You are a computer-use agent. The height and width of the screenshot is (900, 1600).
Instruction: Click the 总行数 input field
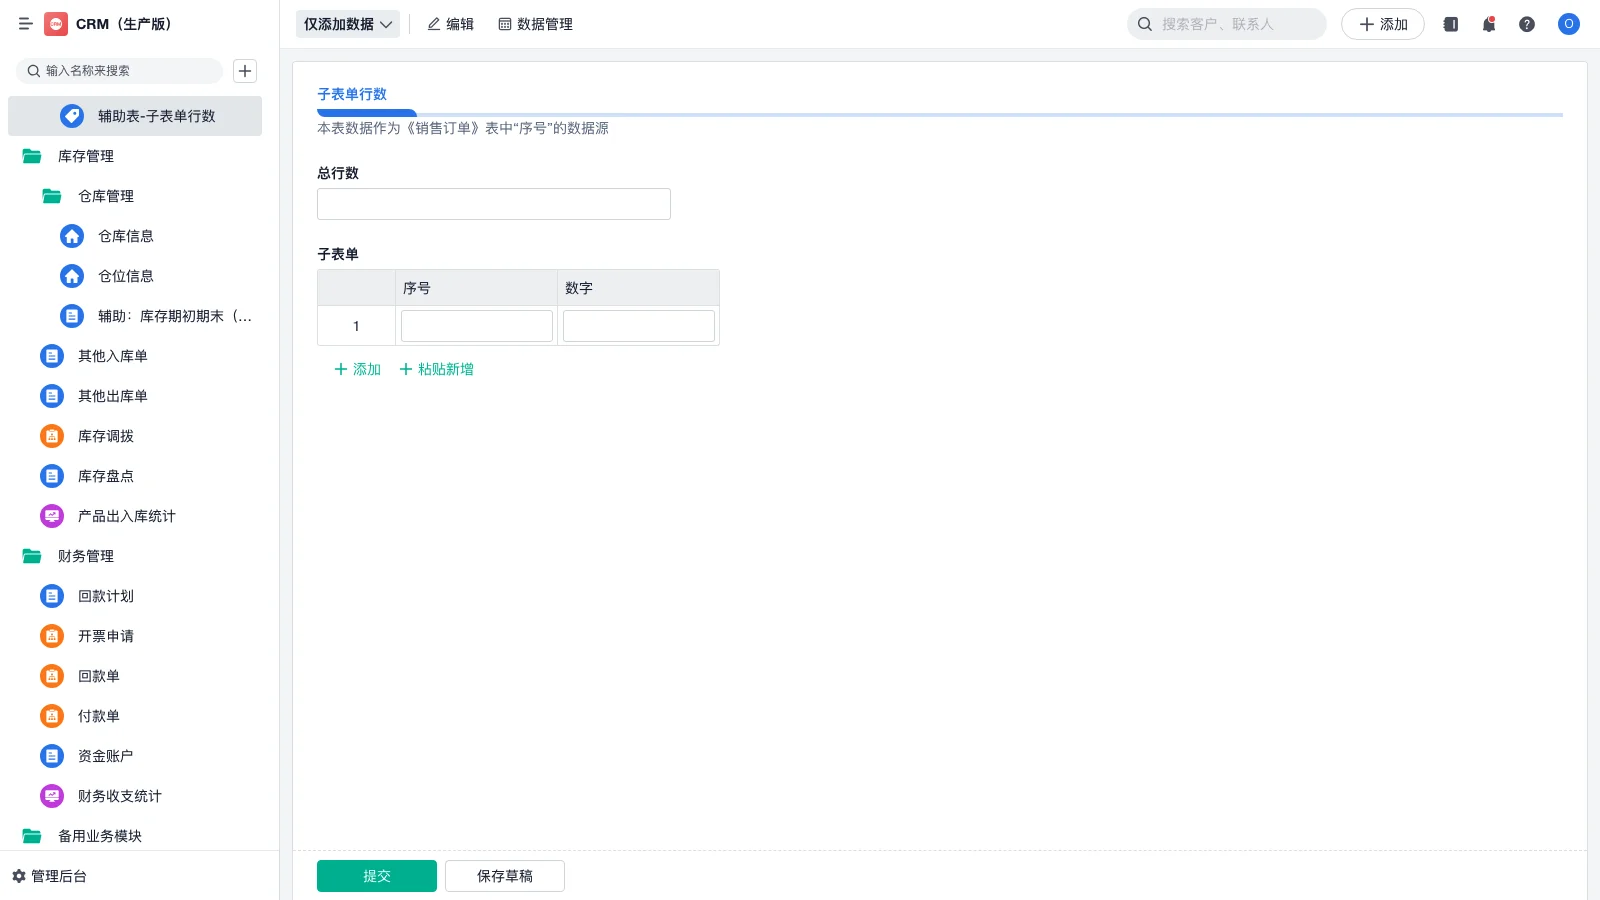tap(493, 203)
